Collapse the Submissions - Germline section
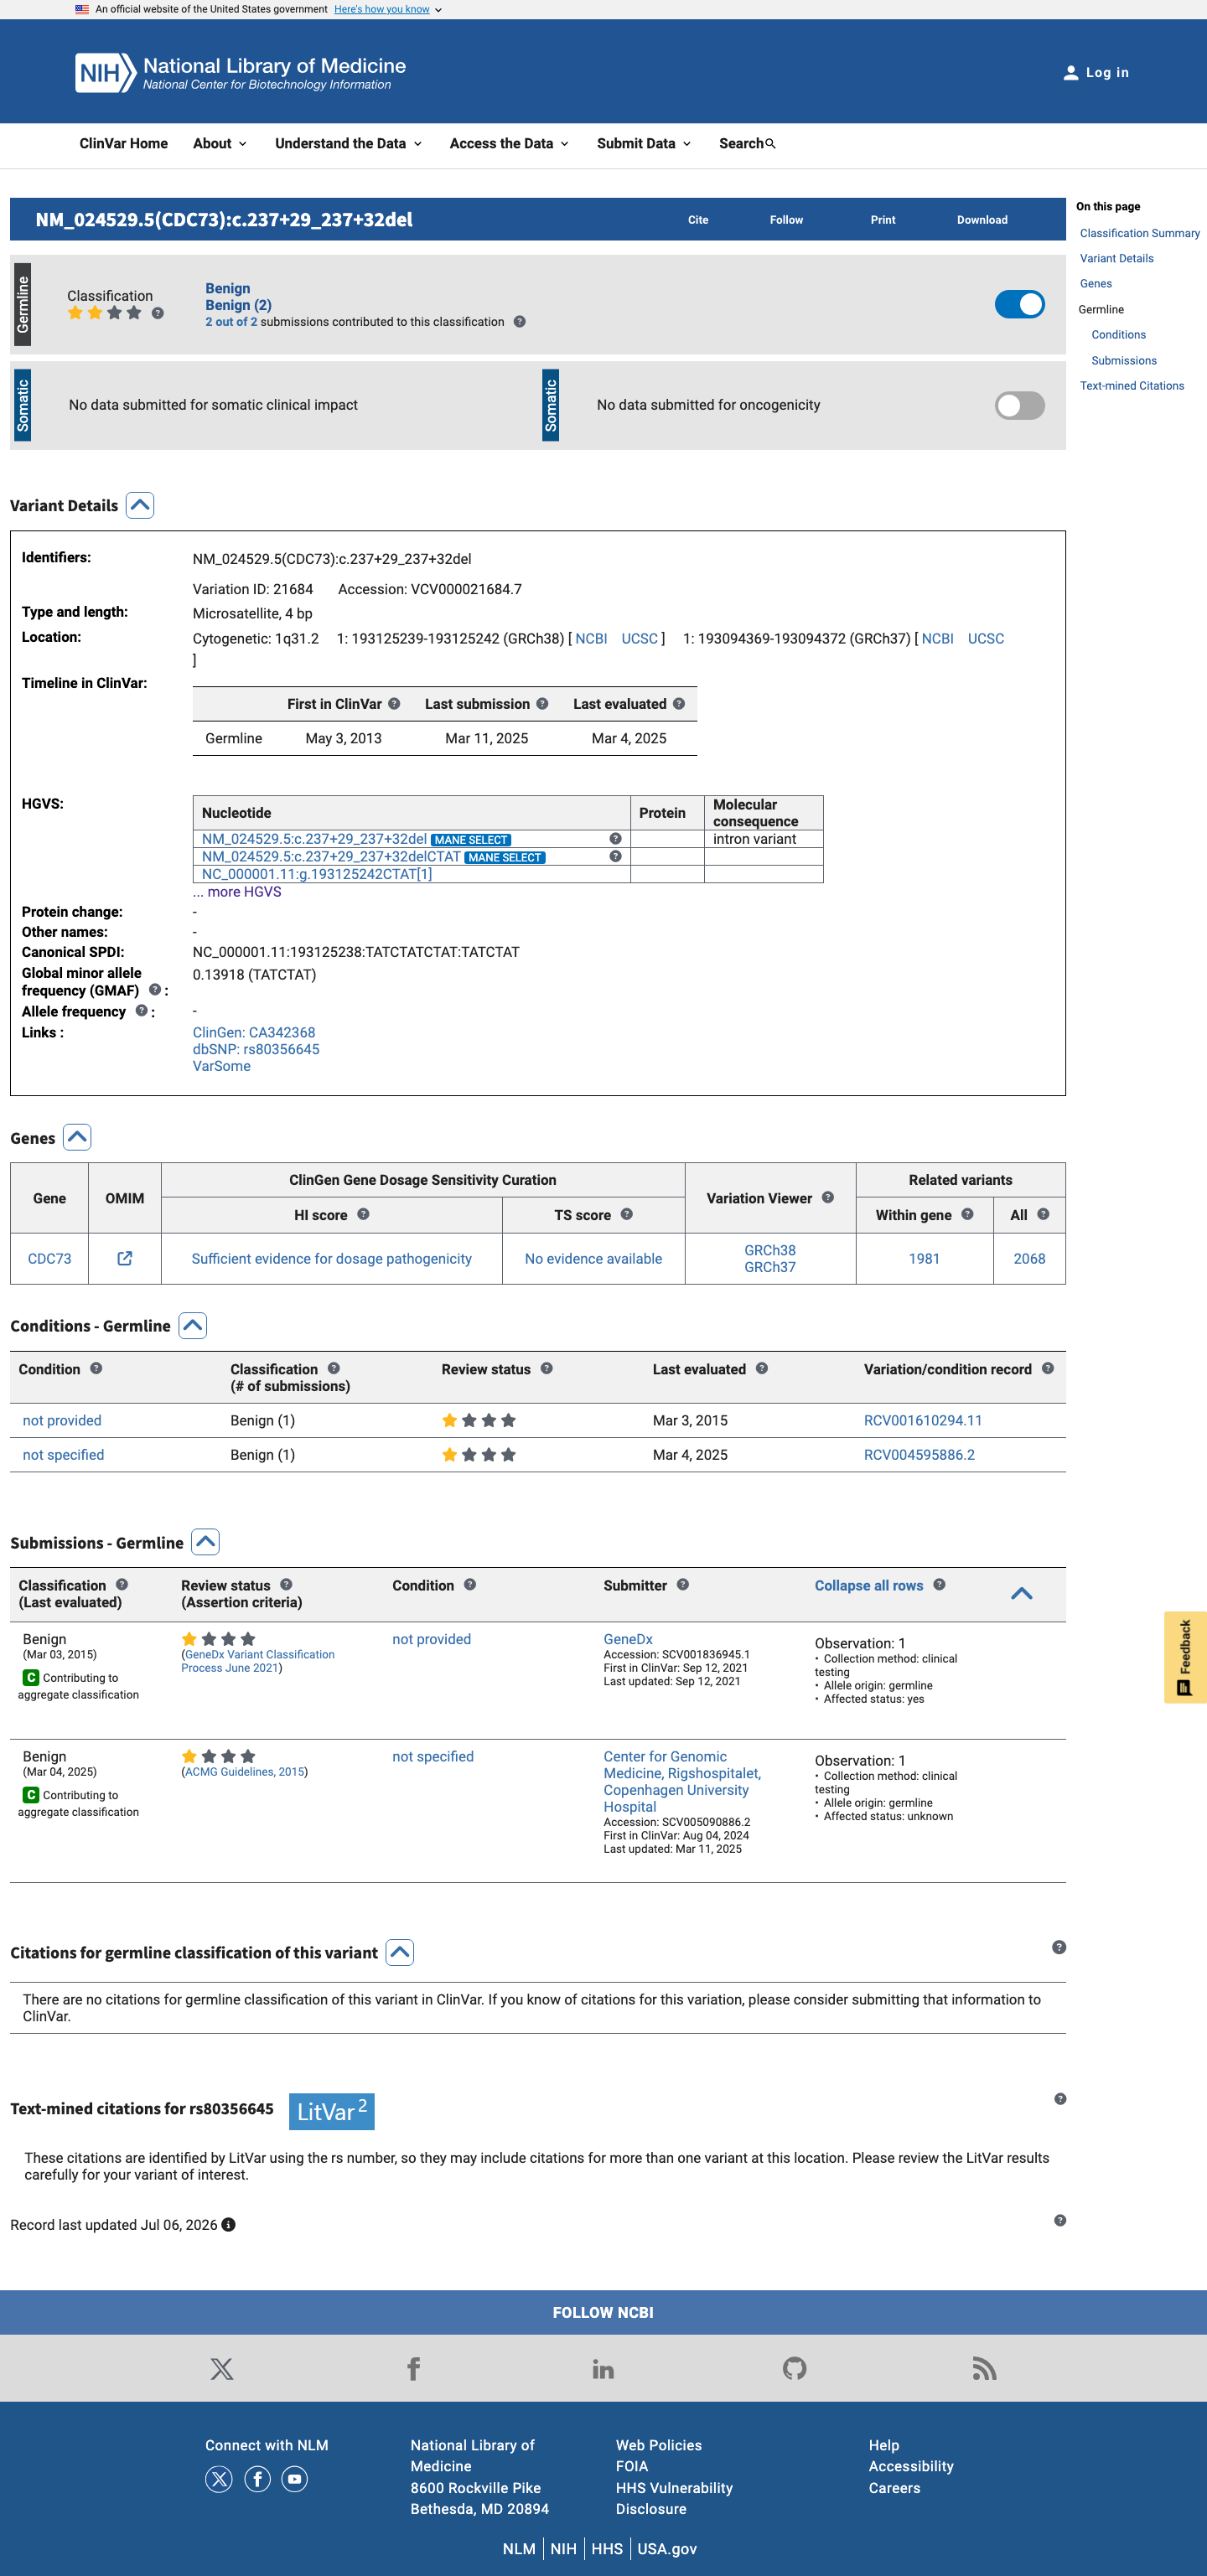The height and width of the screenshot is (2576, 1207). [x=206, y=1543]
